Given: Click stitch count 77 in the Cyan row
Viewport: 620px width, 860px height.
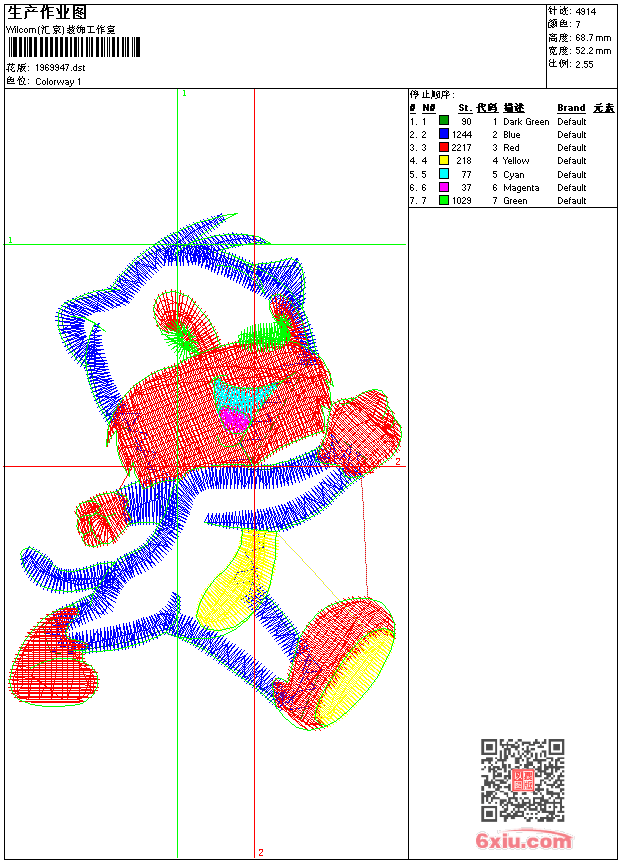Looking at the screenshot, I should (x=466, y=175).
